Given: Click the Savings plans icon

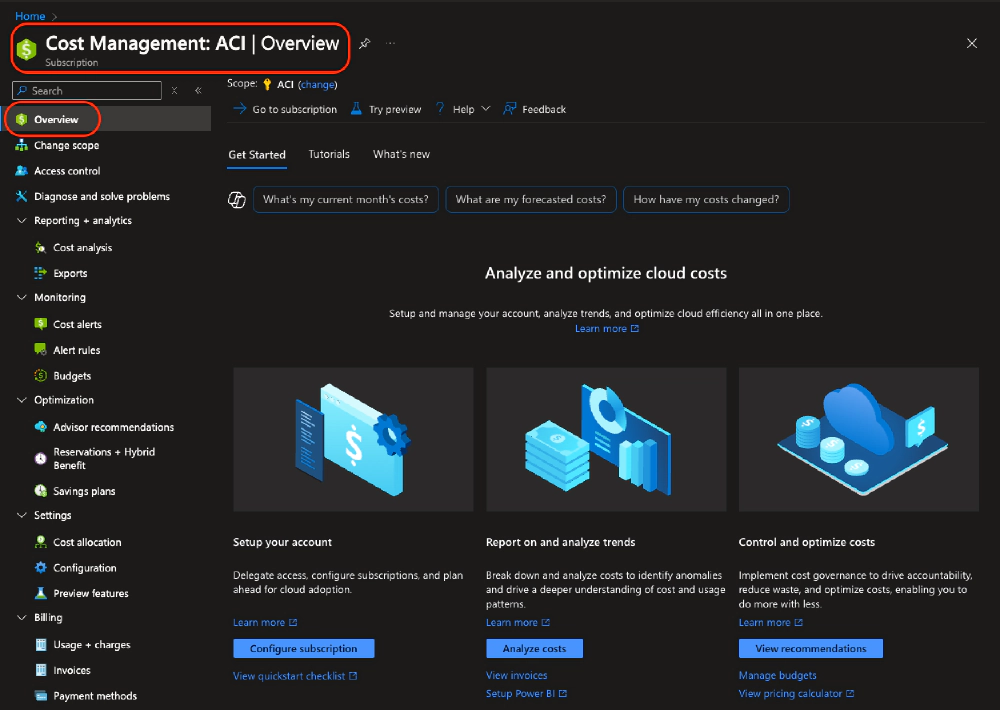Looking at the screenshot, I should tap(41, 491).
